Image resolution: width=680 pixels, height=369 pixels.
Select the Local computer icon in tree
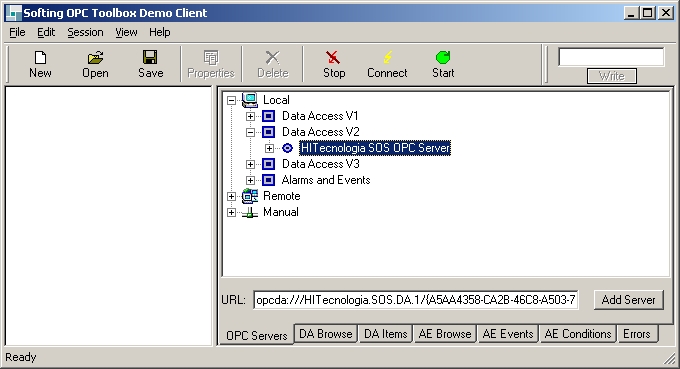coord(250,100)
